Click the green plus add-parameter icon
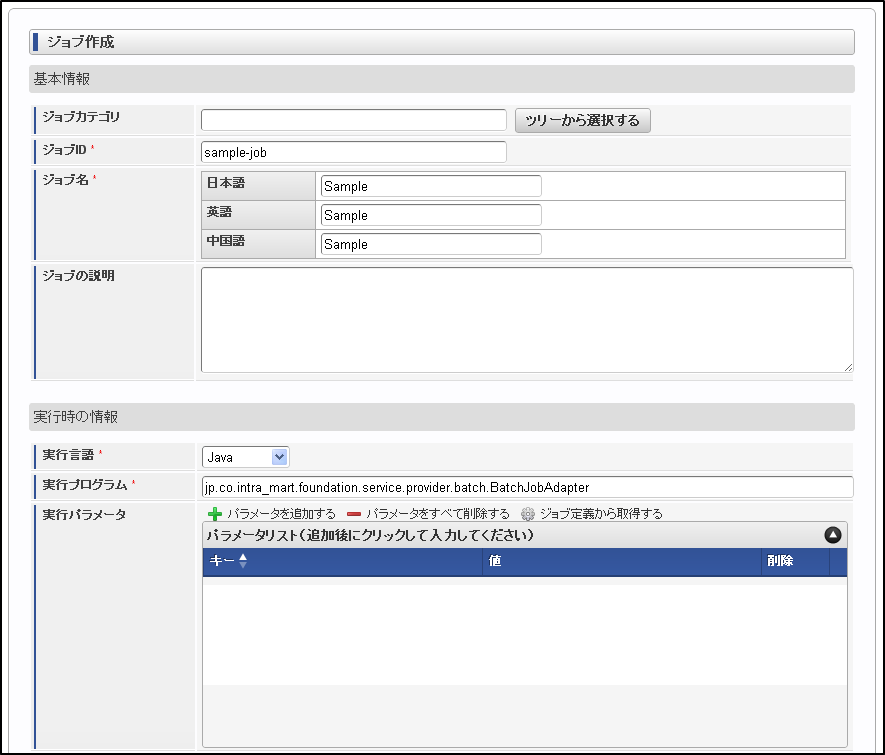Image resolution: width=885 pixels, height=755 pixels. (214, 513)
